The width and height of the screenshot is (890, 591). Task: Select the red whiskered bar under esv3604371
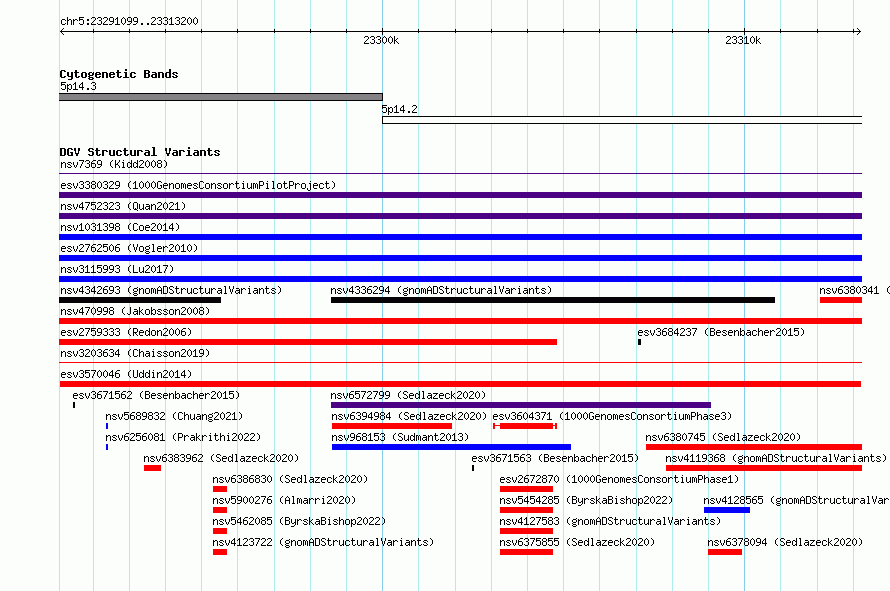(525, 426)
